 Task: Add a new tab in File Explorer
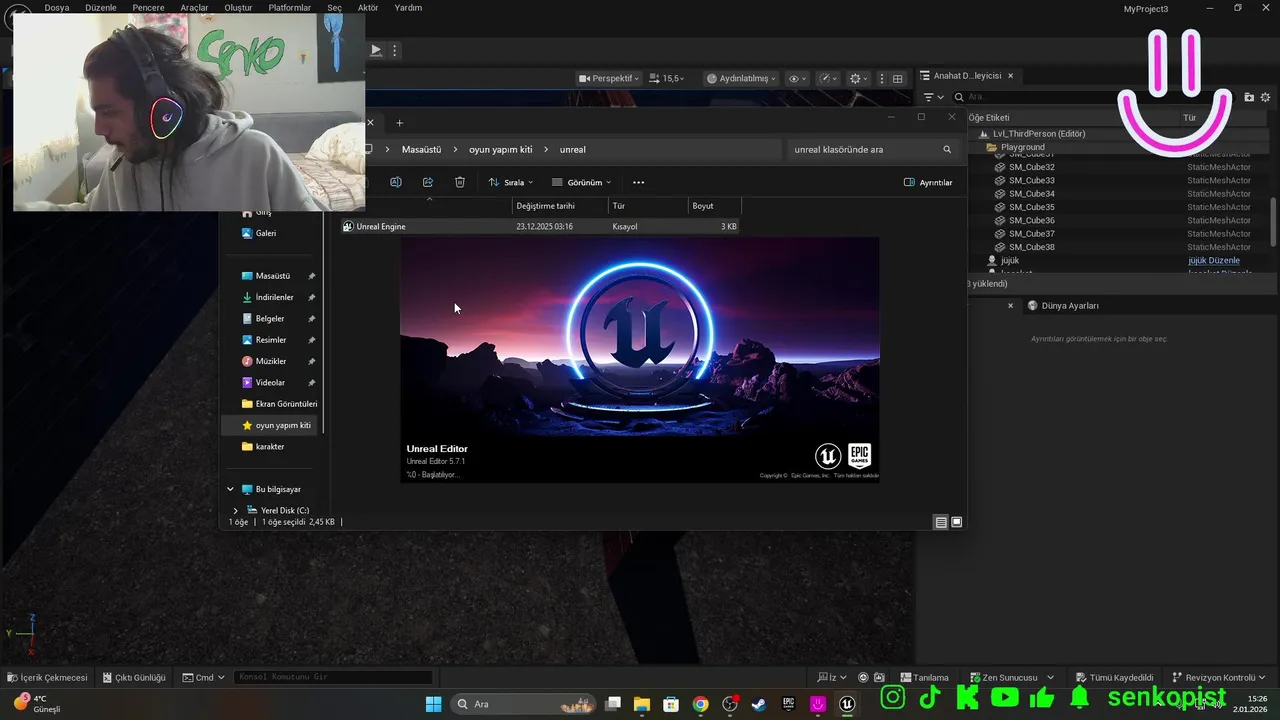click(x=399, y=123)
